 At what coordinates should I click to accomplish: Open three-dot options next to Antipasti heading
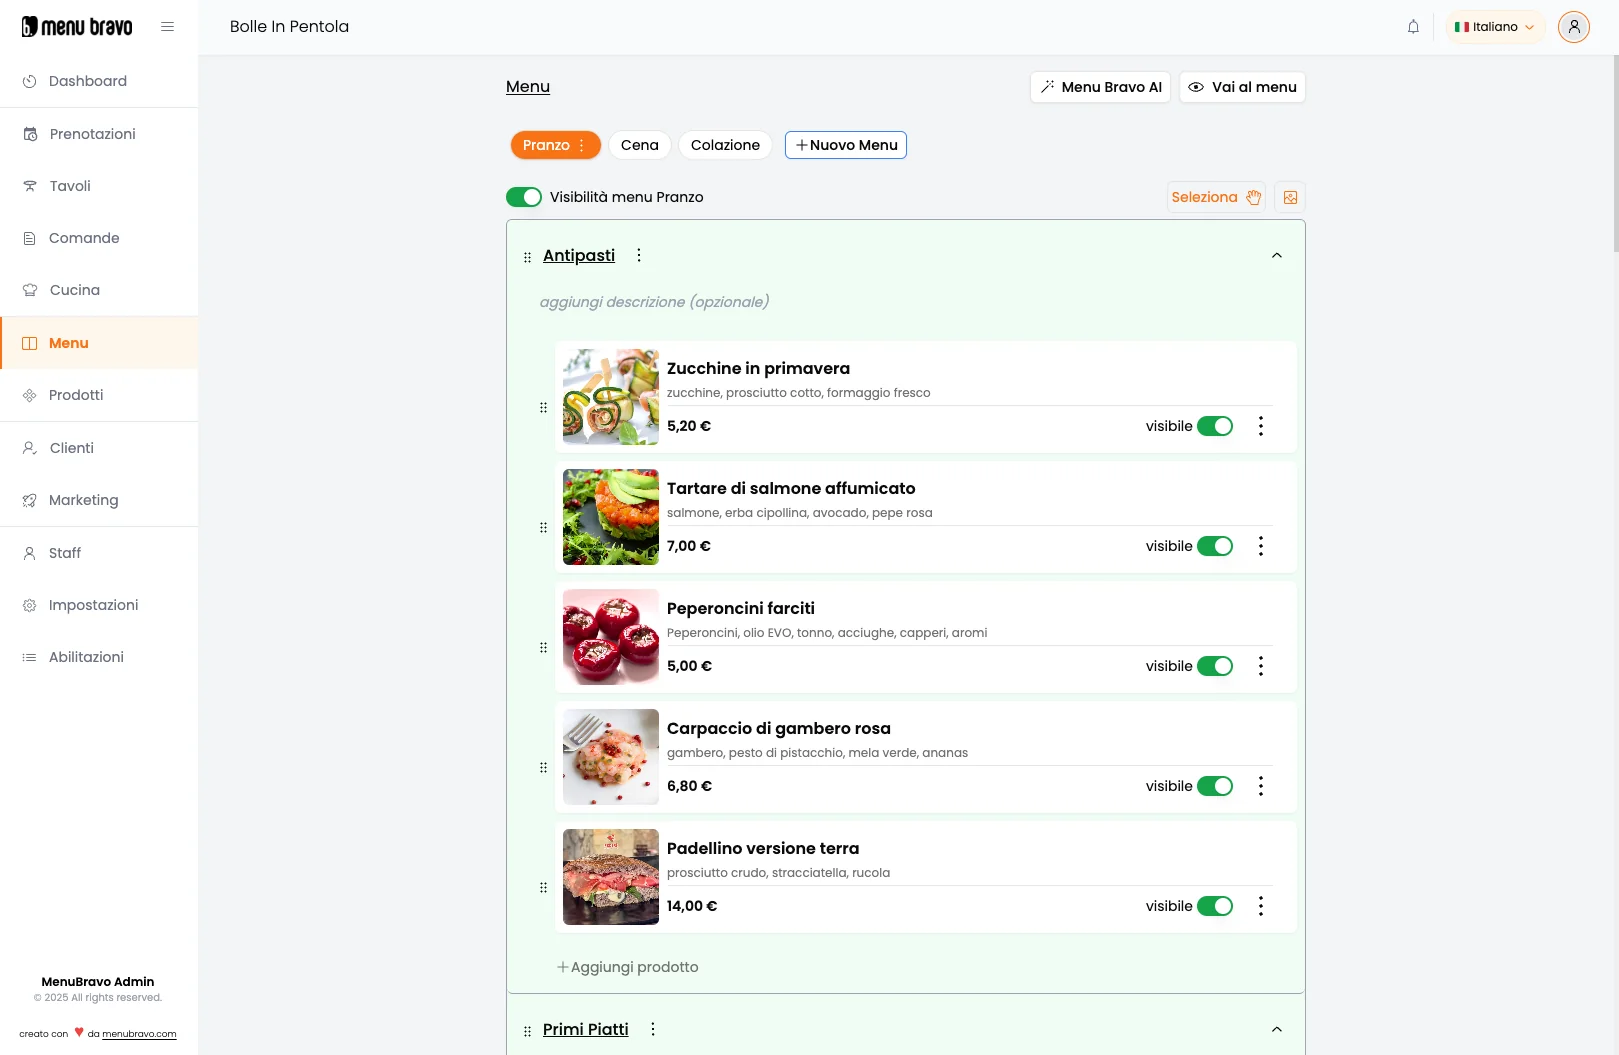pyautogui.click(x=639, y=255)
